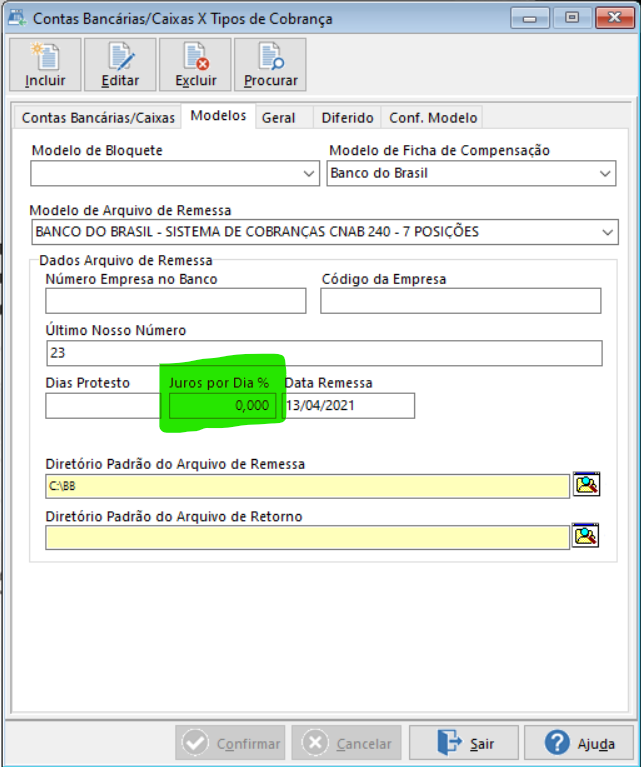Maximize the Contas Bancárias window
This screenshot has height=767, width=641.
tap(572, 18)
